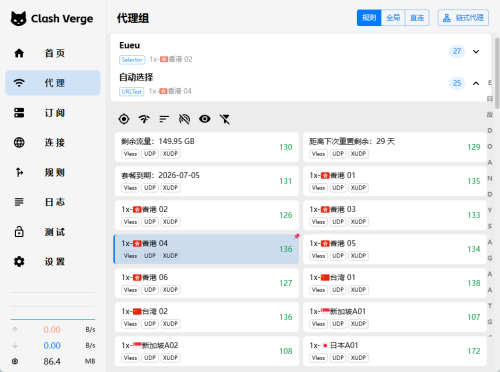Jump to letter N in index bar

(x=490, y=178)
